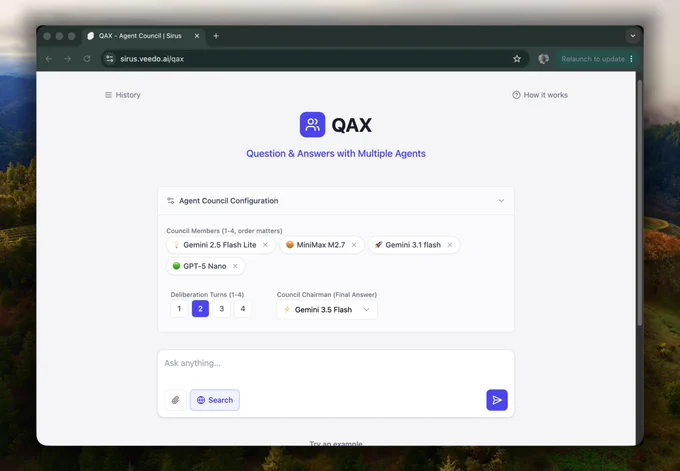Remove Gemini 2.5 Flash Lite member
This screenshot has width=680, height=471.
tap(265, 245)
